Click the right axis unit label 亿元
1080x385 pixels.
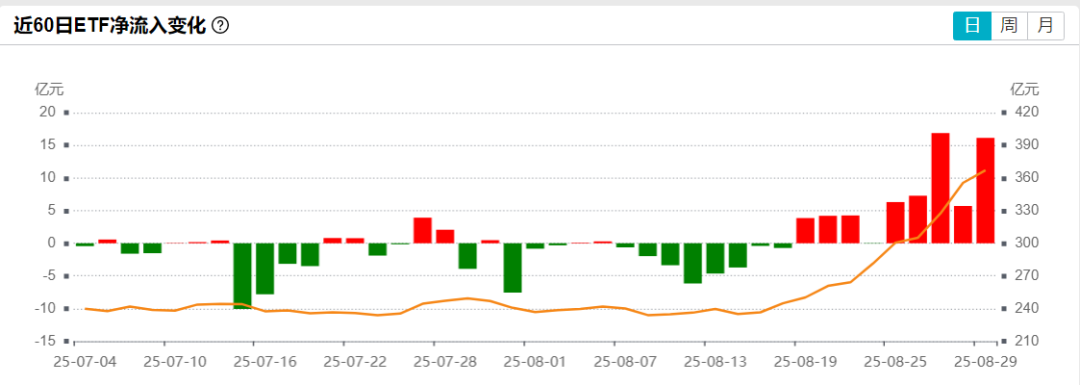pos(1024,89)
